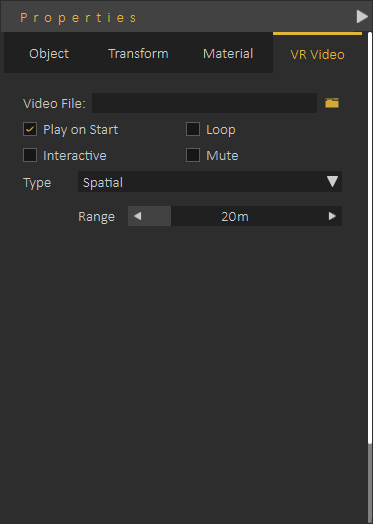Click the Properties panel title
The width and height of the screenshot is (373, 524).
pyautogui.click(x=78, y=17)
